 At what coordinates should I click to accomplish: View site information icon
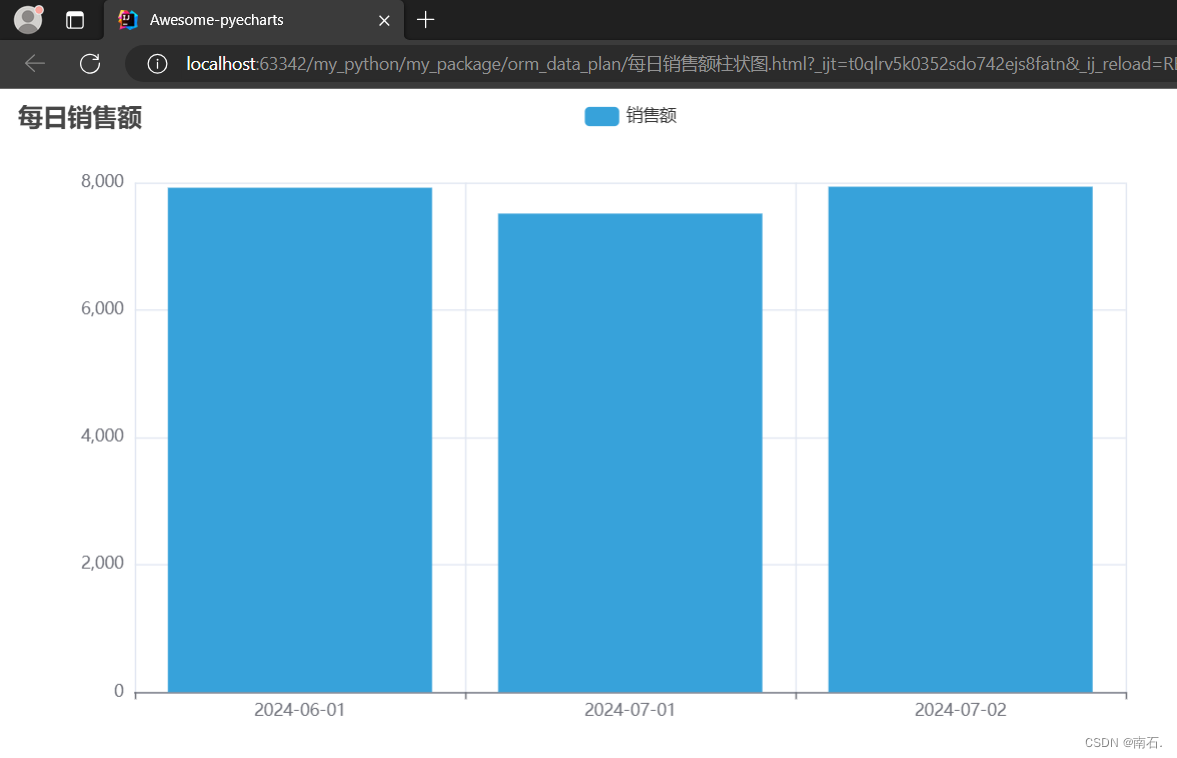(x=157, y=64)
